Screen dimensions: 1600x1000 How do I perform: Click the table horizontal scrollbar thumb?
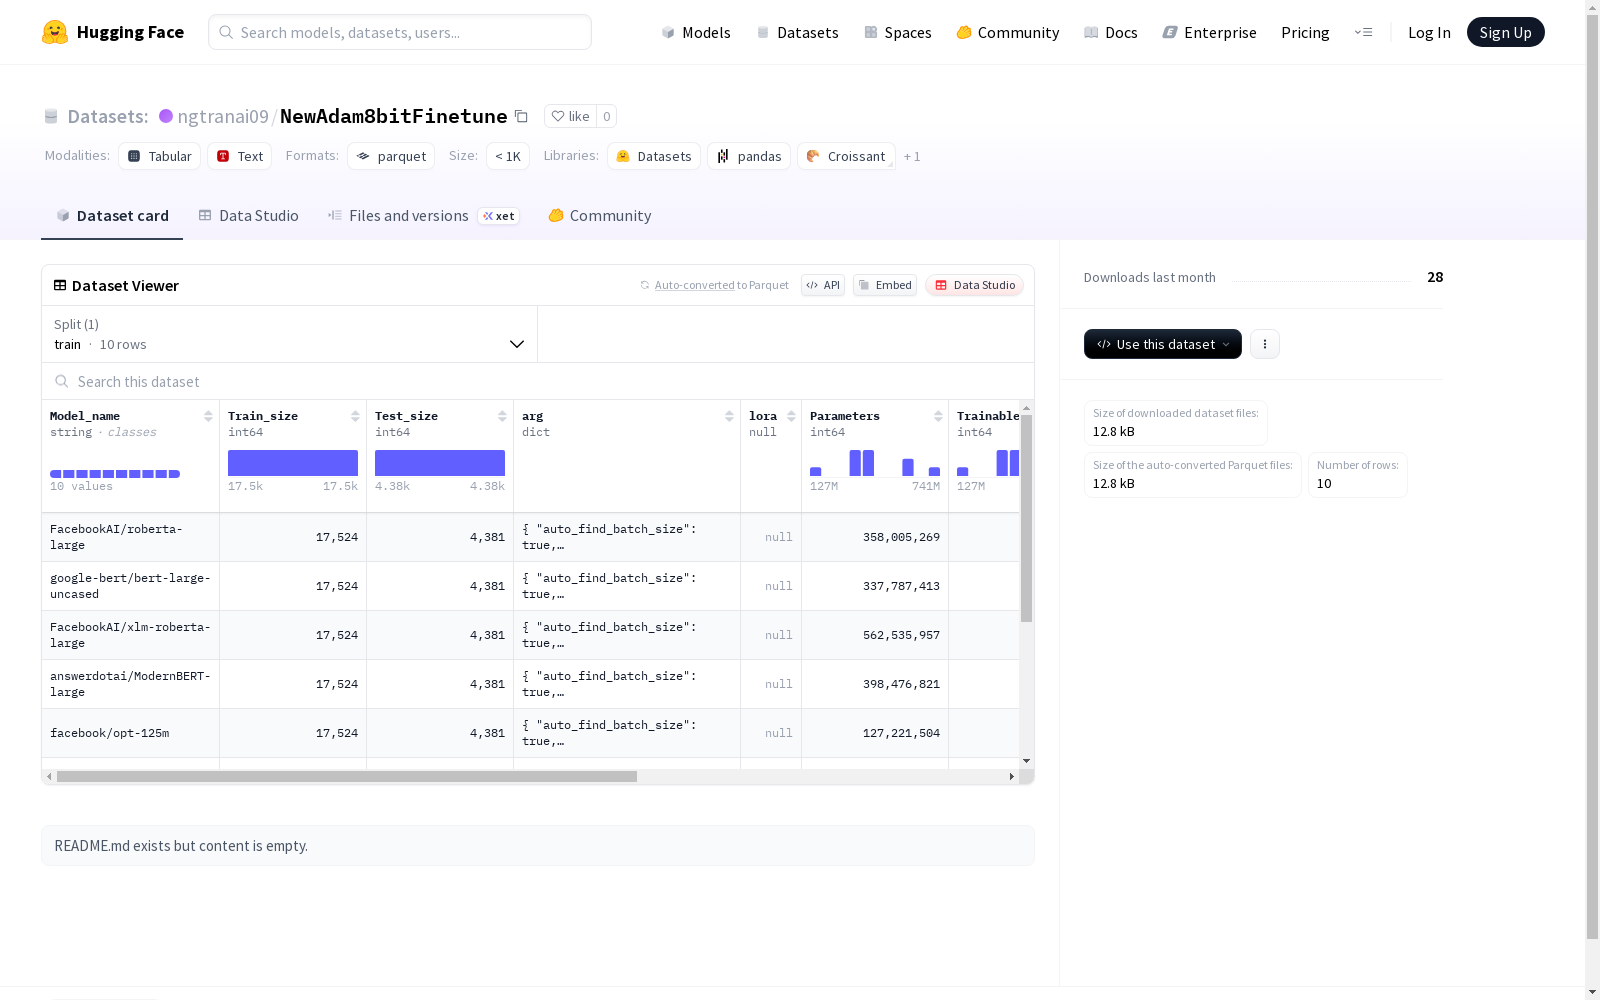tap(347, 776)
